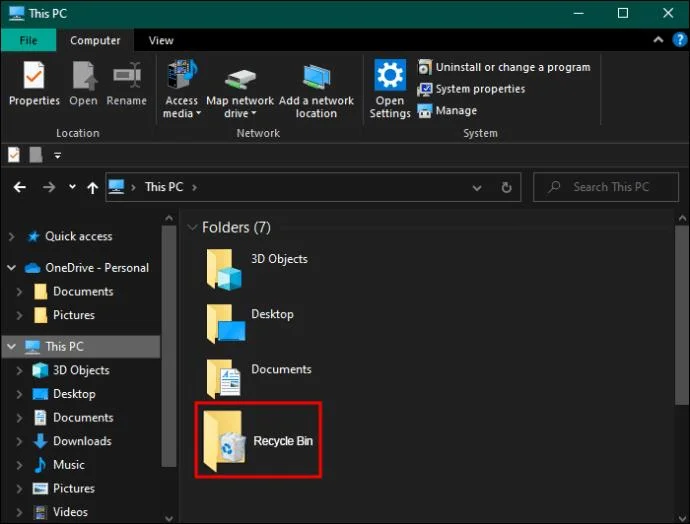
Task: Click System properties in the ribbon
Action: click(x=471, y=89)
